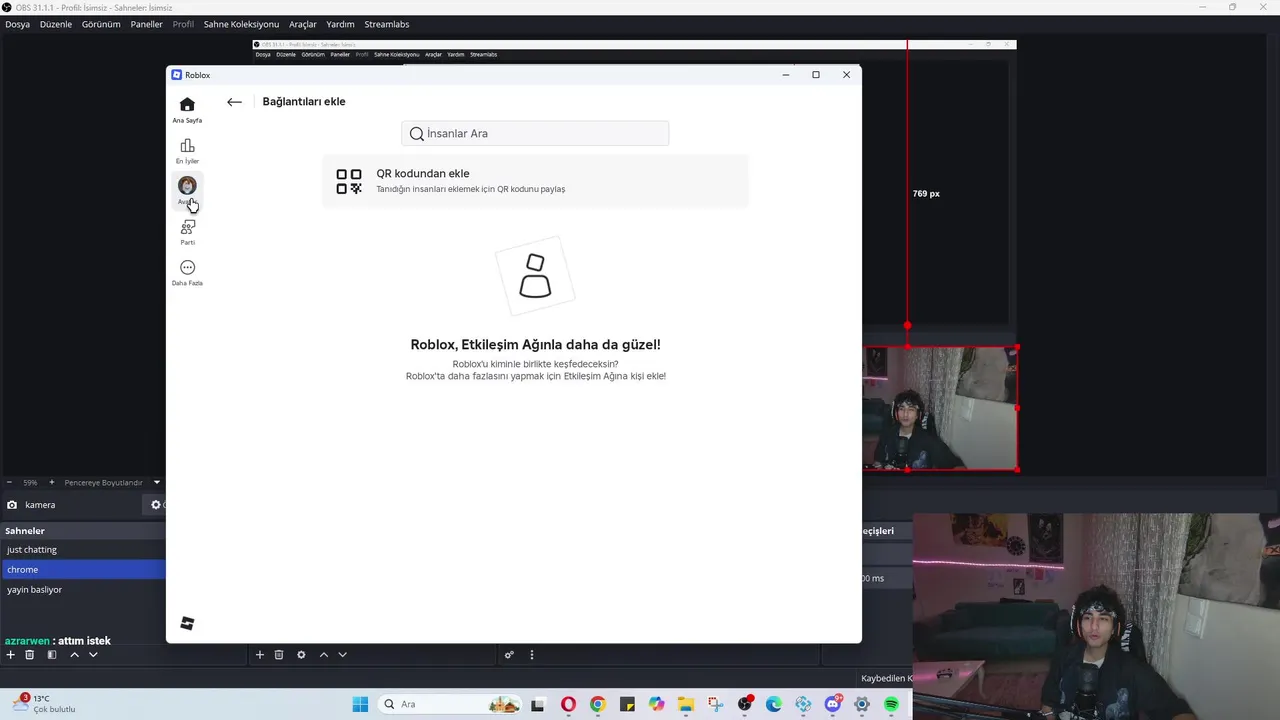Screen dimensions: 1280x720
Task: Maximize the Roblox window
Action: pyautogui.click(x=816, y=75)
